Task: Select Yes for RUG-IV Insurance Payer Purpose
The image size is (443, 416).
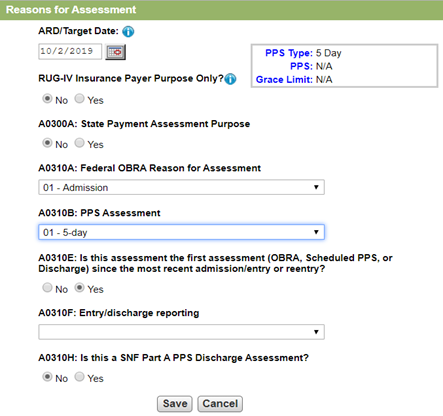Action: tap(79, 99)
